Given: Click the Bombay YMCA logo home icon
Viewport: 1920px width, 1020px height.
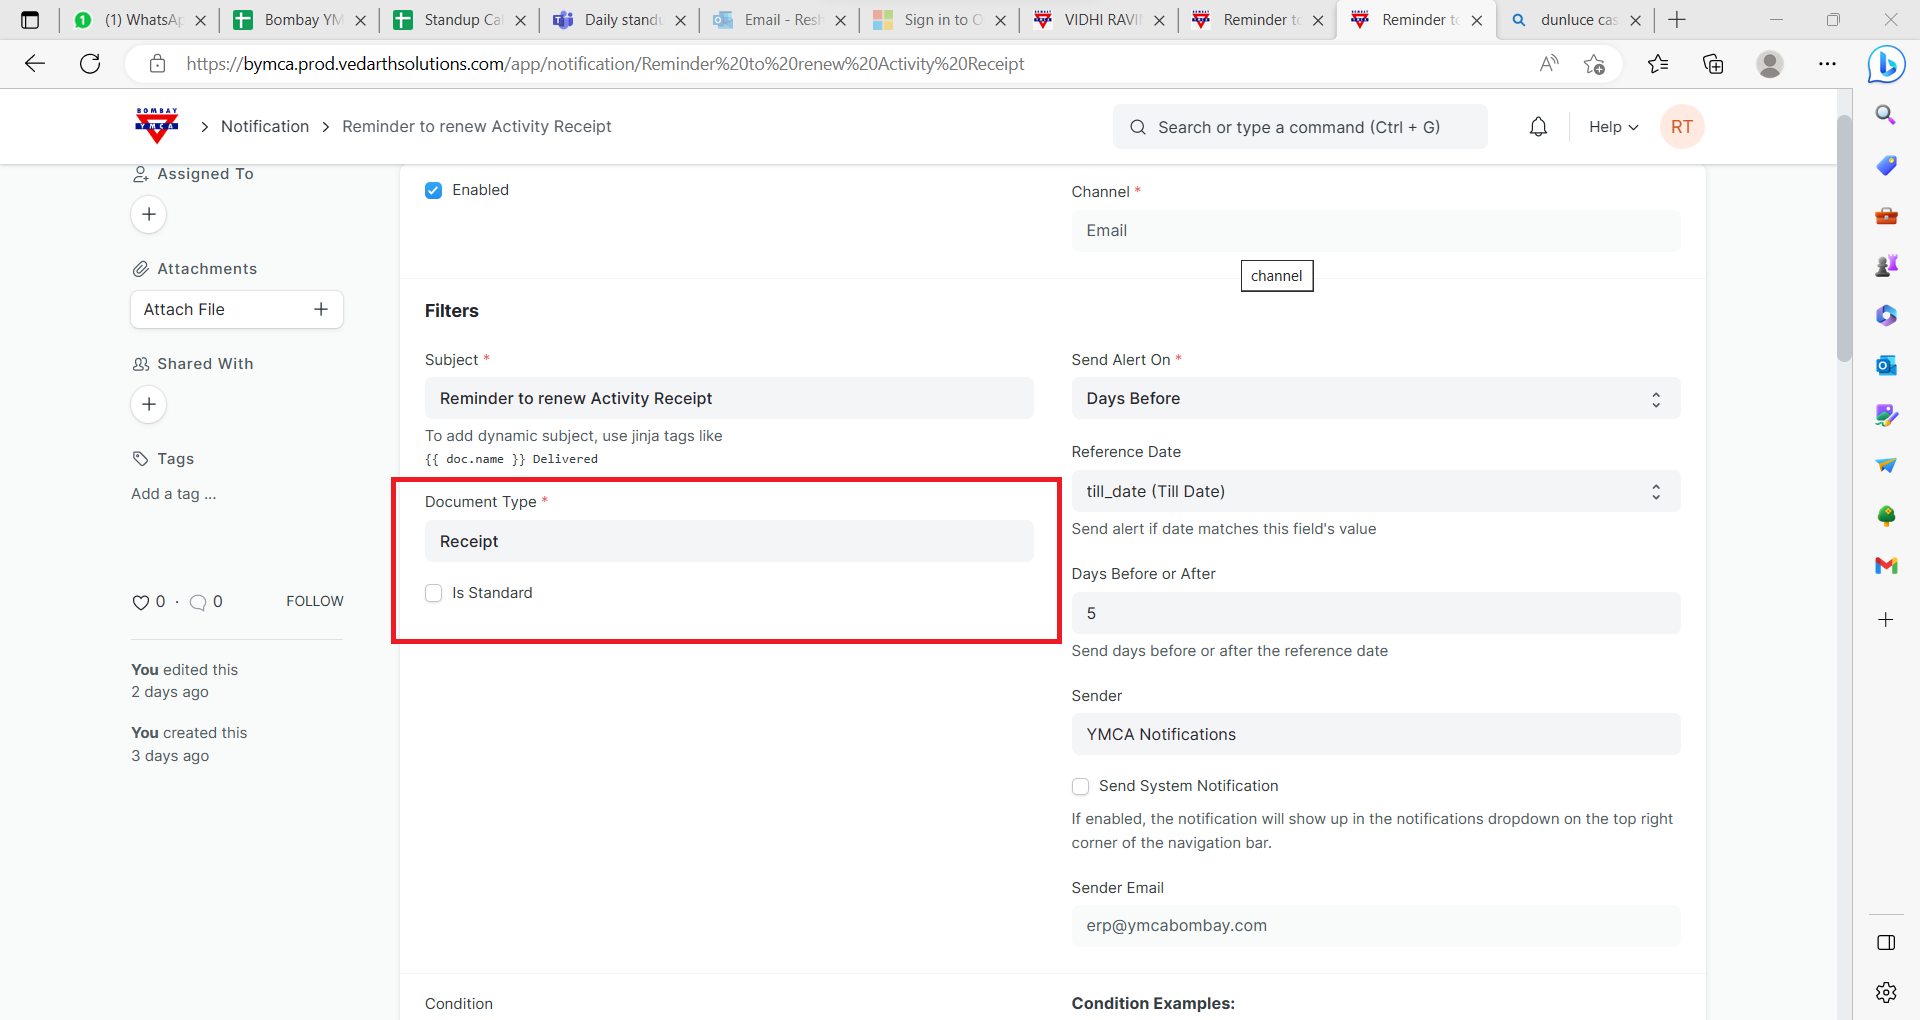Looking at the screenshot, I should point(157,126).
